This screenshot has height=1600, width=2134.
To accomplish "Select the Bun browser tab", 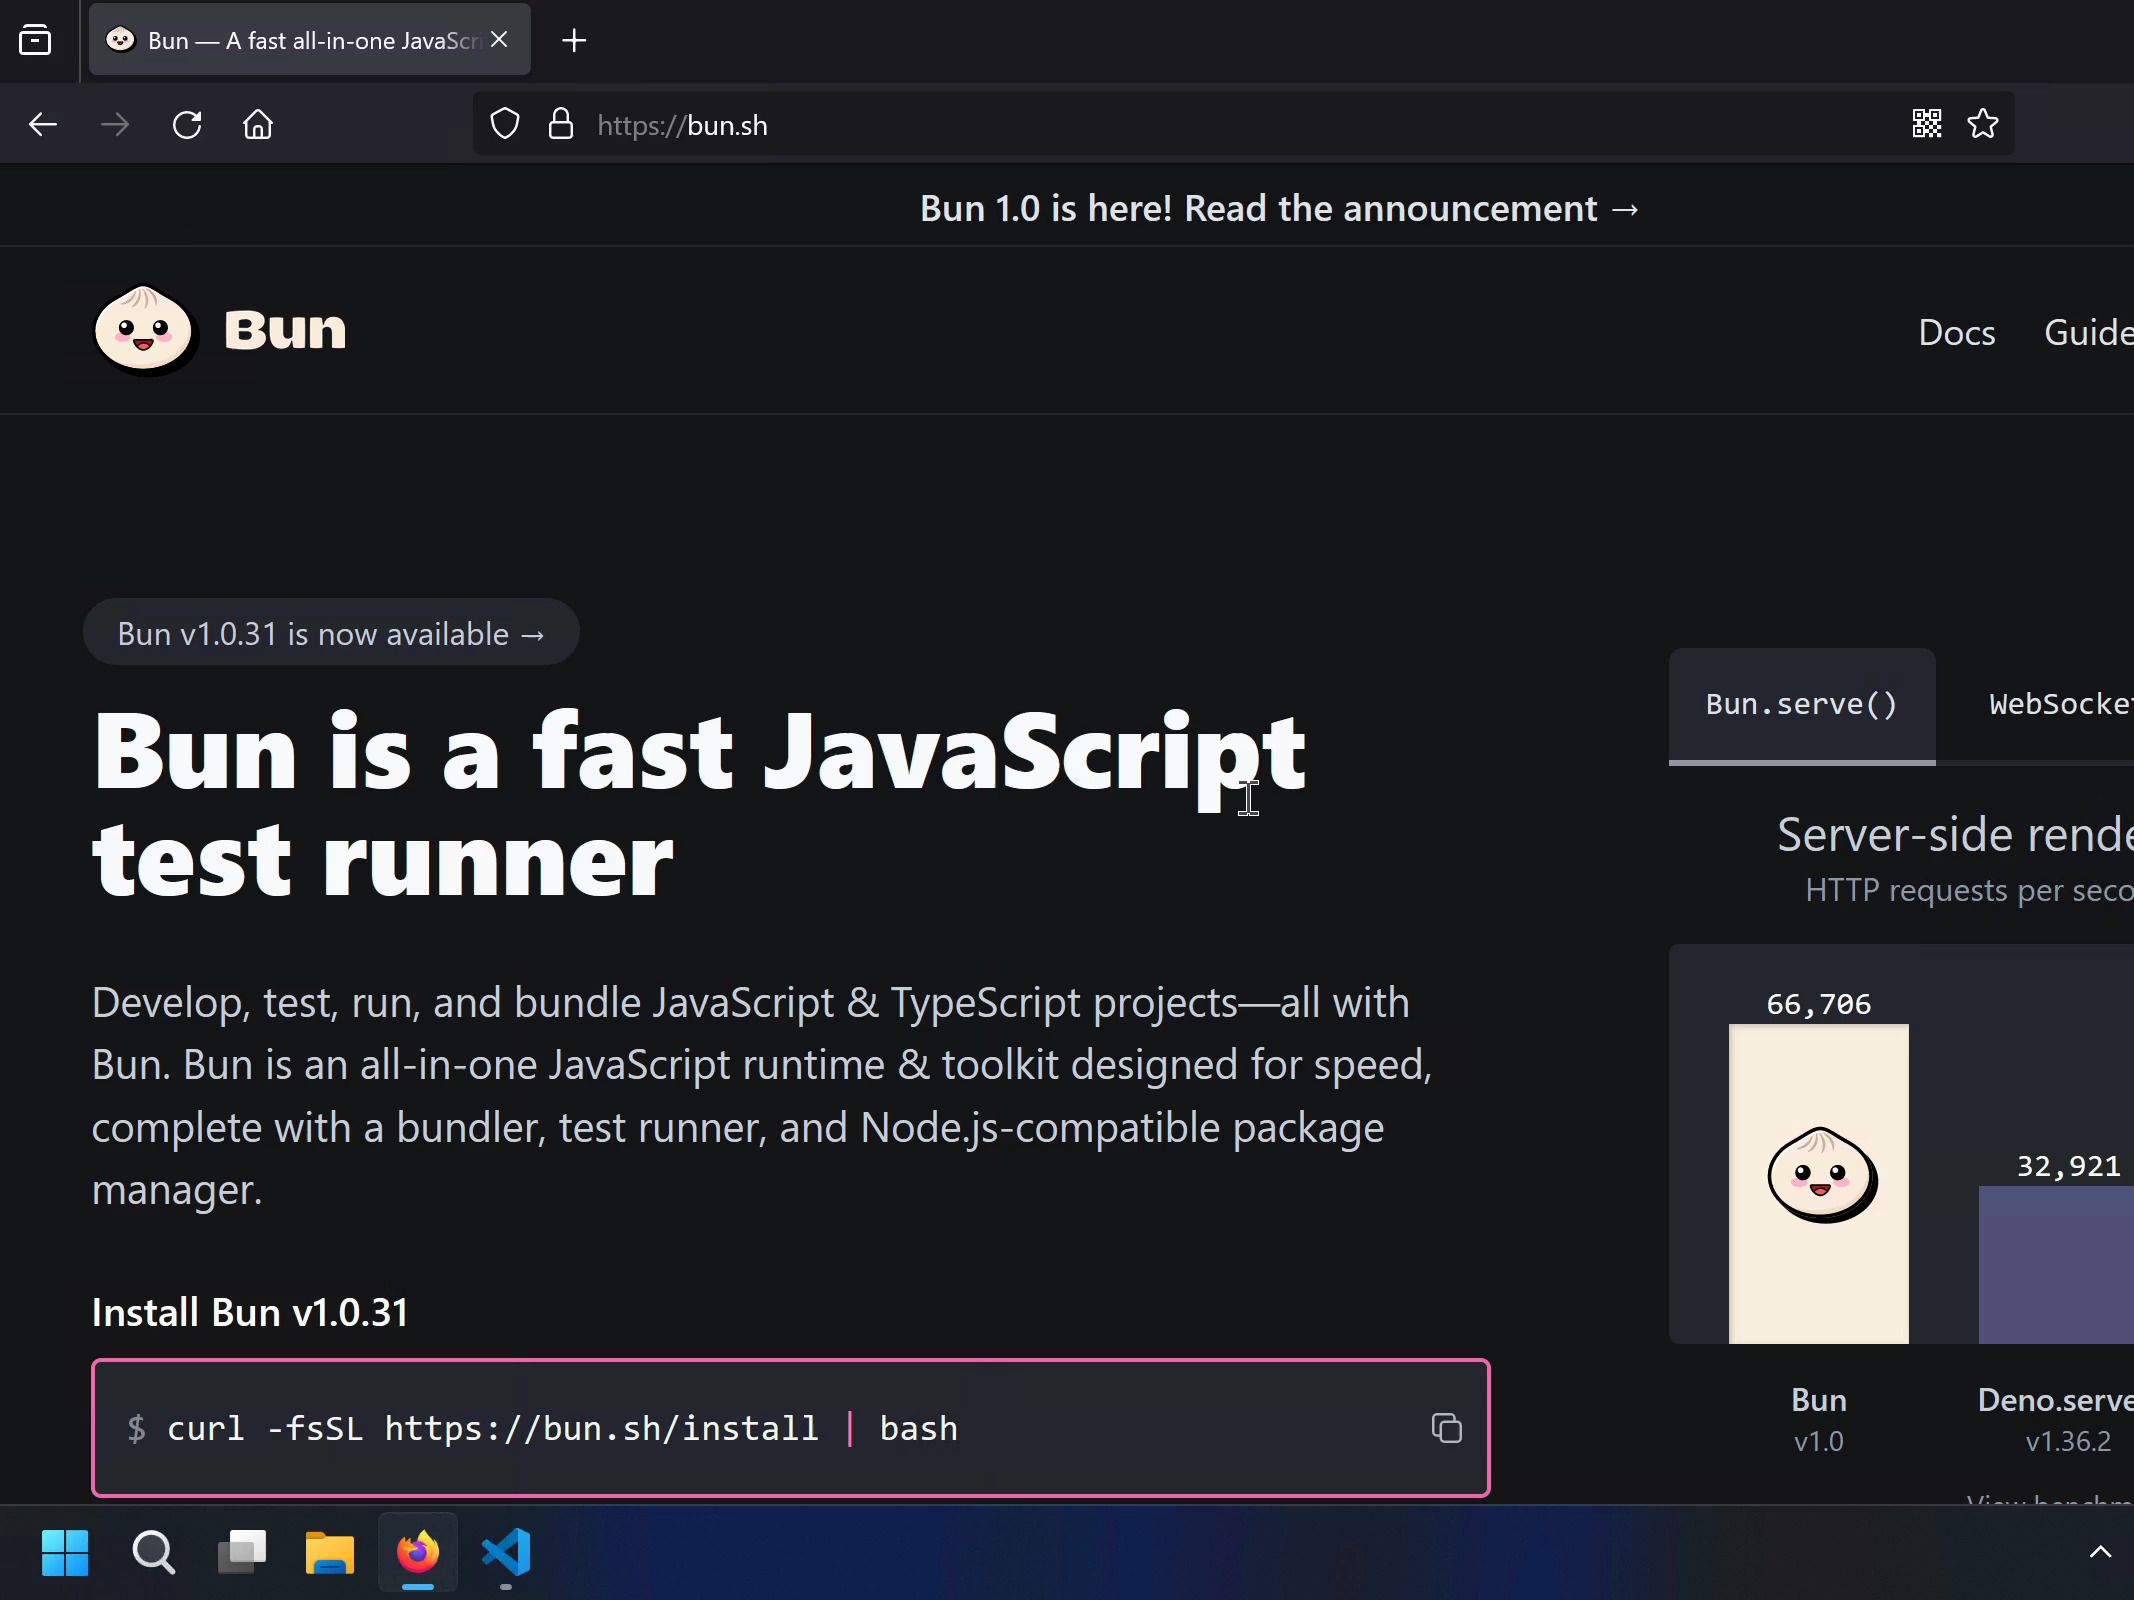I will [x=310, y=40].
